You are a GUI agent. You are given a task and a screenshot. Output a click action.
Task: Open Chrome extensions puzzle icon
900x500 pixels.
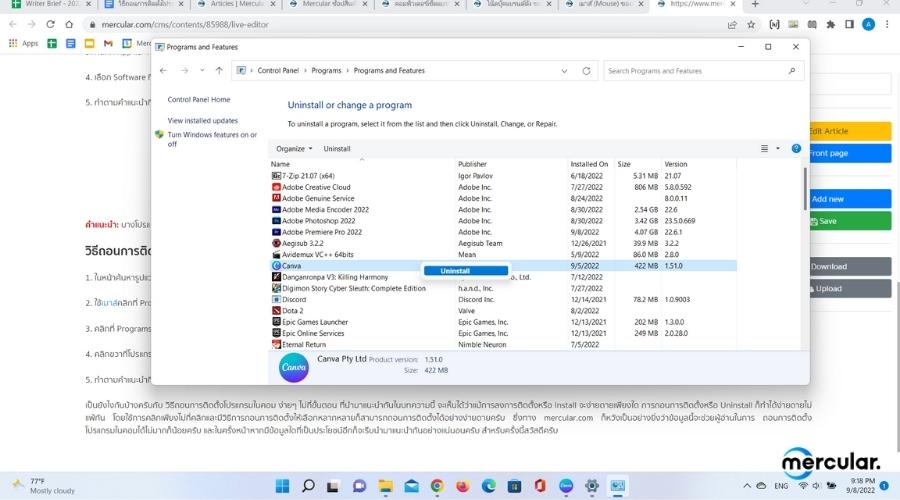pos(831,25)
